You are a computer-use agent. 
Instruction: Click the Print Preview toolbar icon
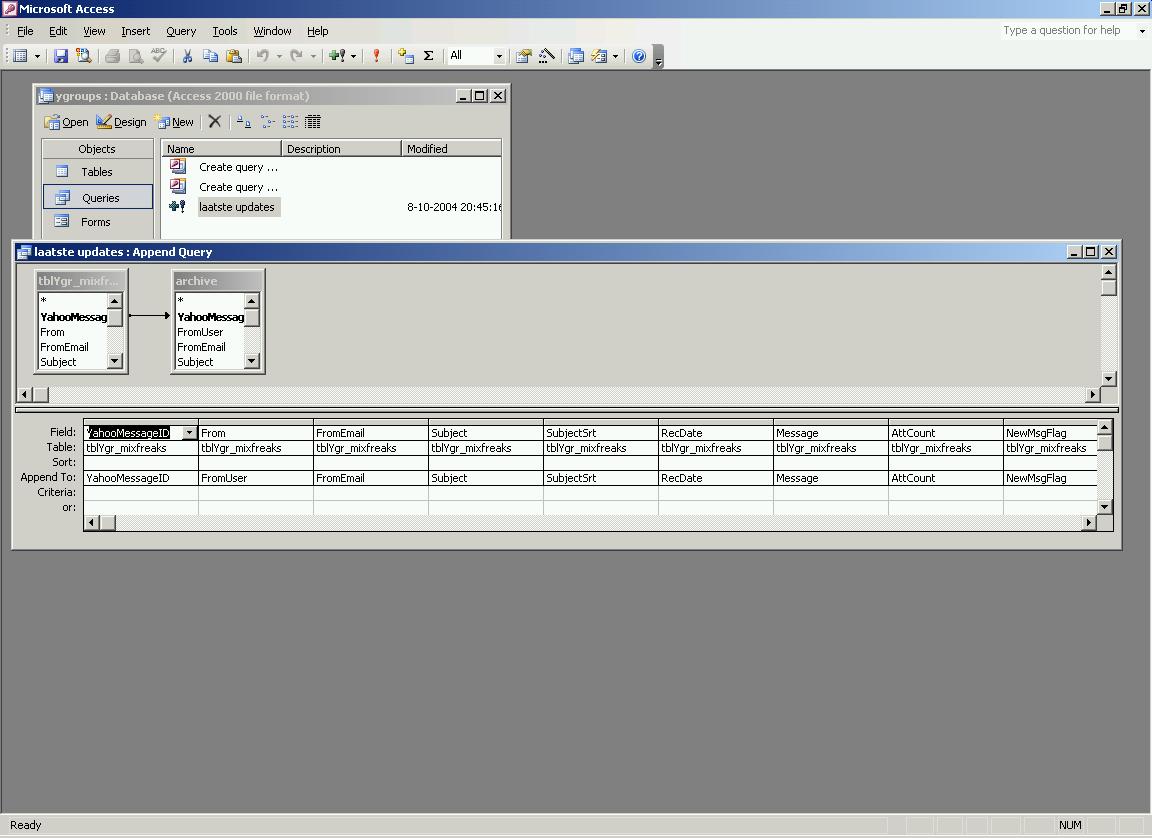136,56
